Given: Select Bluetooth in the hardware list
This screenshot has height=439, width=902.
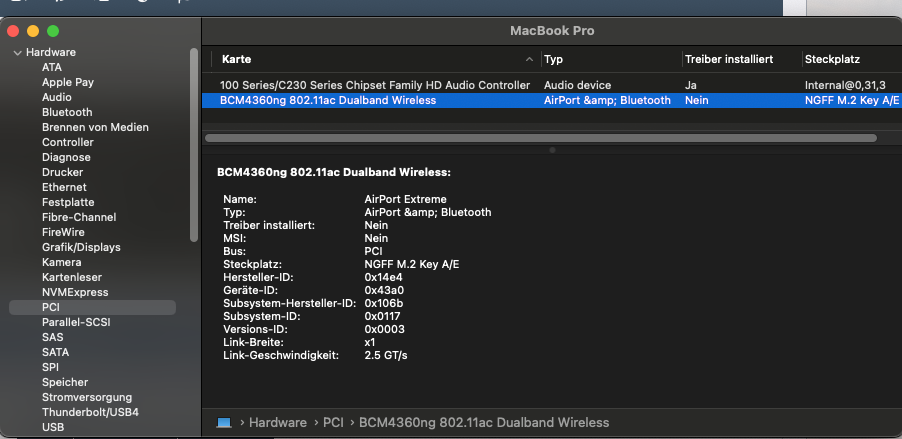Looking at the screenshot, I should 67,112.
